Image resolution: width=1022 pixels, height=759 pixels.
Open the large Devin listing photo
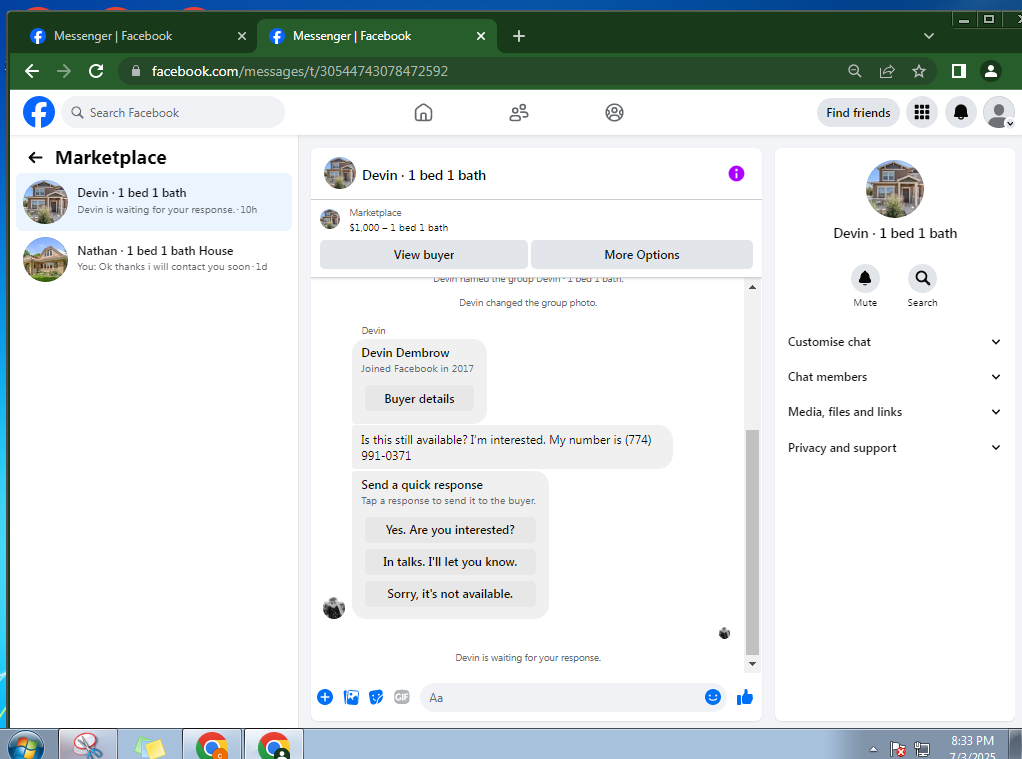pos(894,189)
